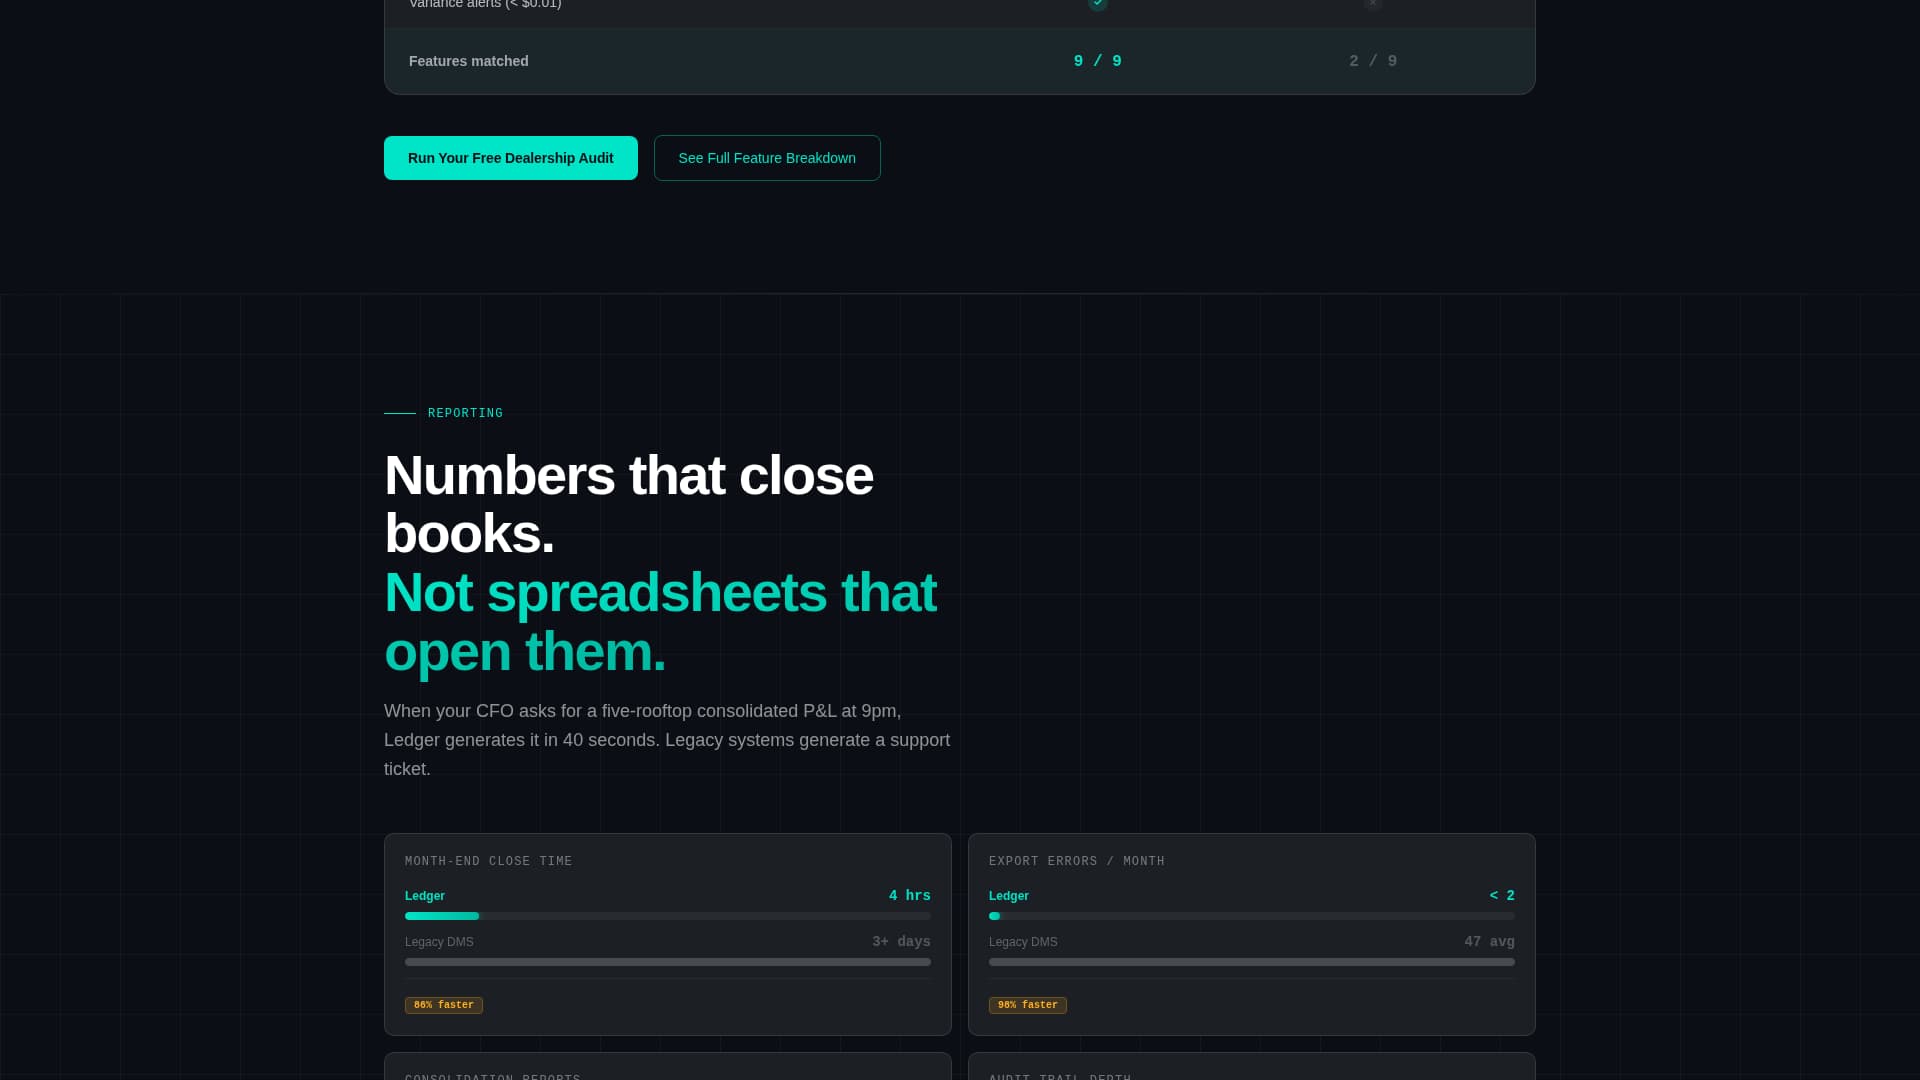Click Run Your Free Dealership Audit button
The image size is (1920, 1080).
coord(510,158)
